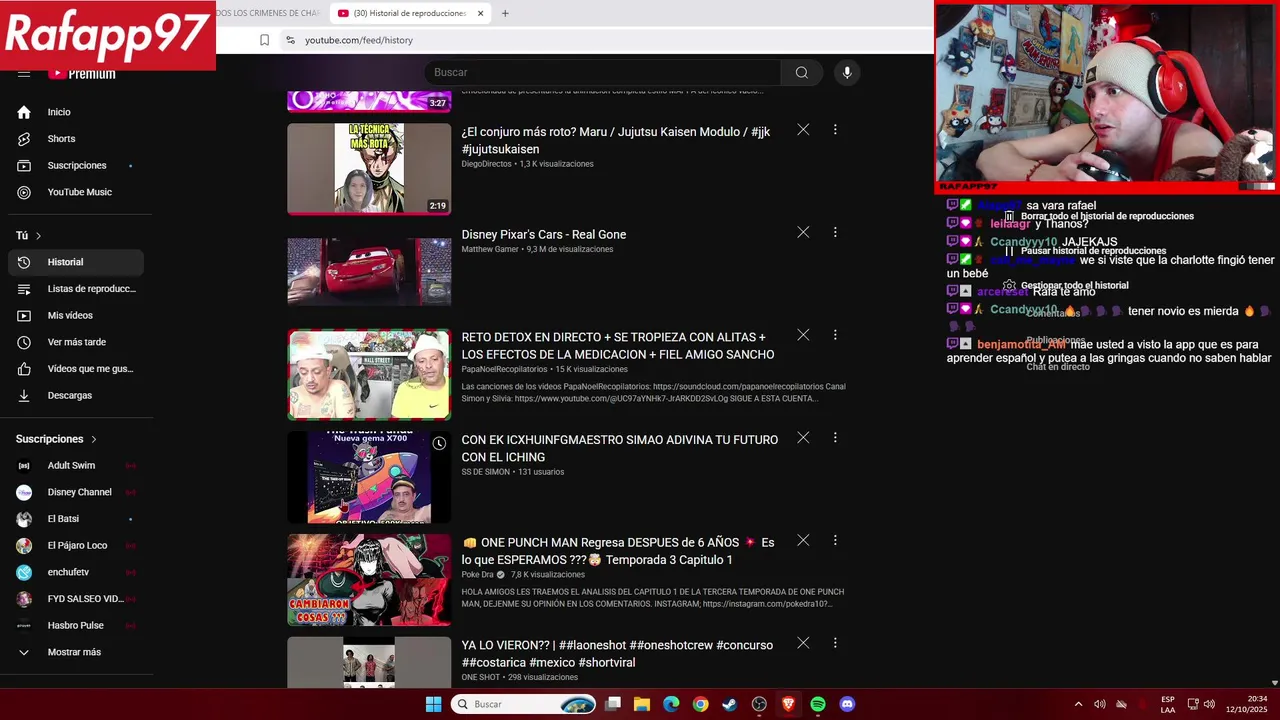Pause playback history (Pausar historial de reproducciones)
This screenshot has height=720, width=1280.
click(1086, 251)
